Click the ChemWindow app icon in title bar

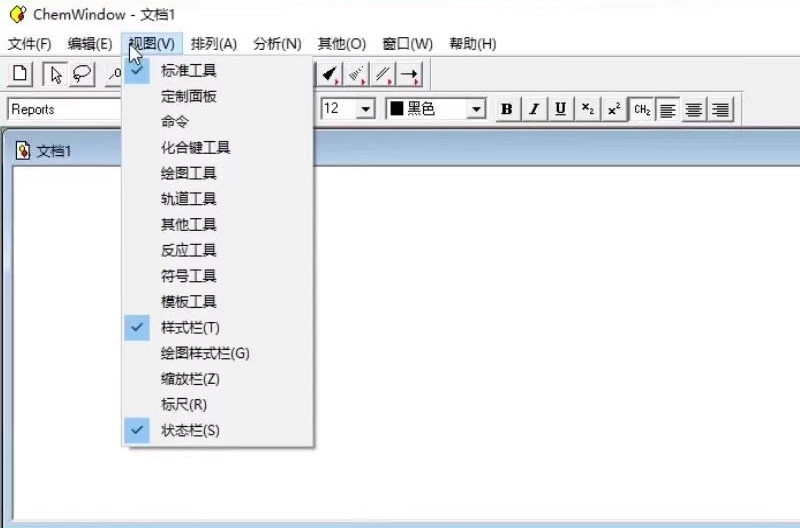(x=18, y=14)
